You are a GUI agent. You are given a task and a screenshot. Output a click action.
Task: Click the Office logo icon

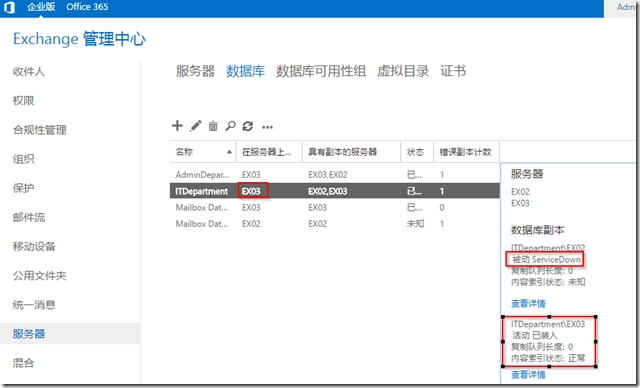click(x=9, y=7)
